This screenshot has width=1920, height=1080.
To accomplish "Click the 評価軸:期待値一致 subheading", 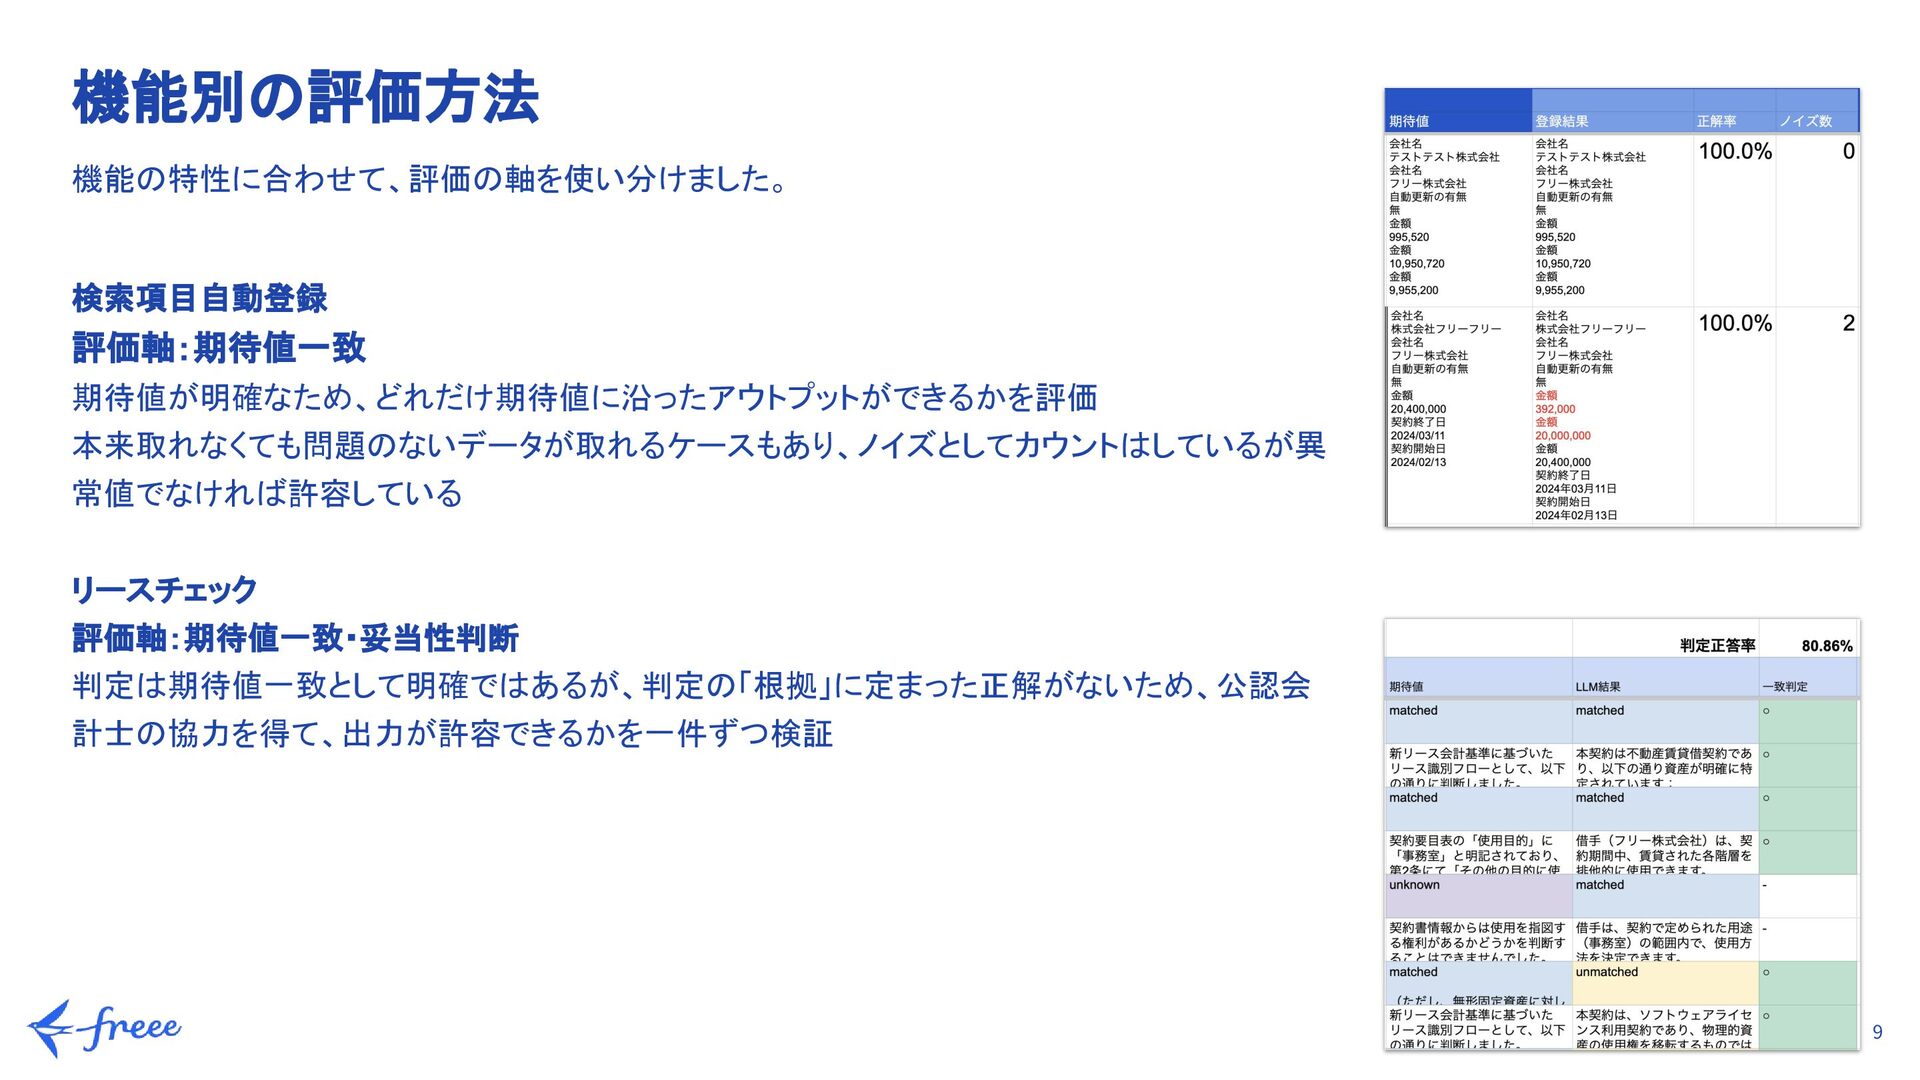I will click(x=219, y=348).
